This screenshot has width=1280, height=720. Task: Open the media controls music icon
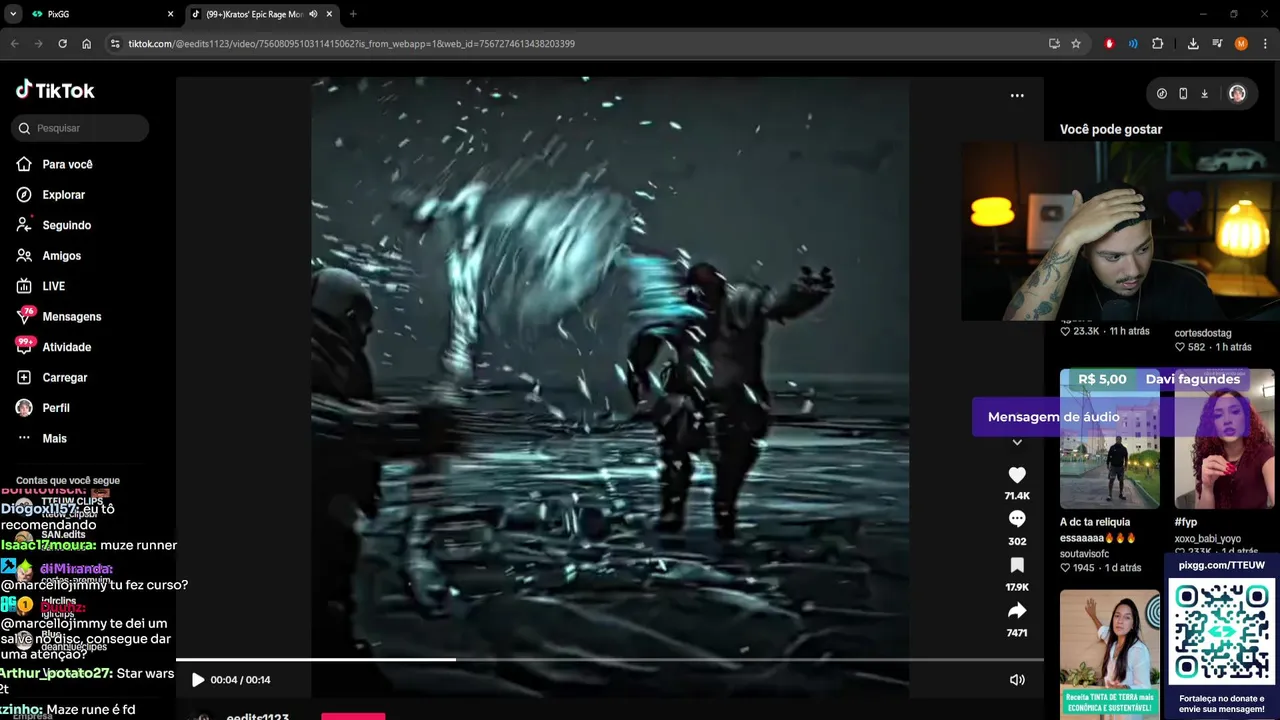[1217, 44]
